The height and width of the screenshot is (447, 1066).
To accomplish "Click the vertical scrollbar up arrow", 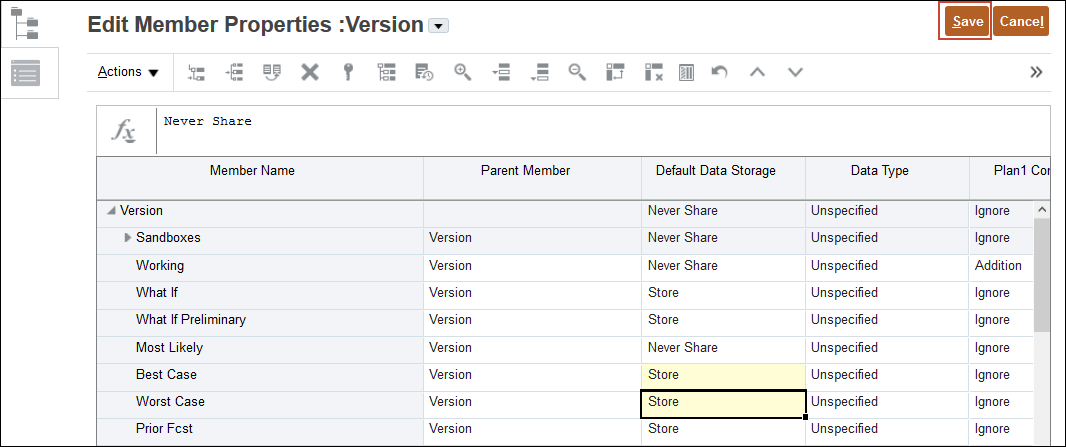I will (1043, 211).
